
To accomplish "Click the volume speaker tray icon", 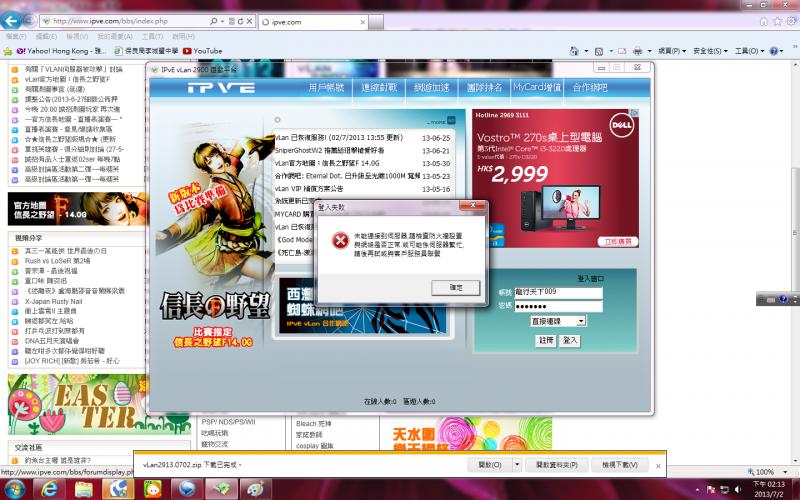I will (738, 489).
